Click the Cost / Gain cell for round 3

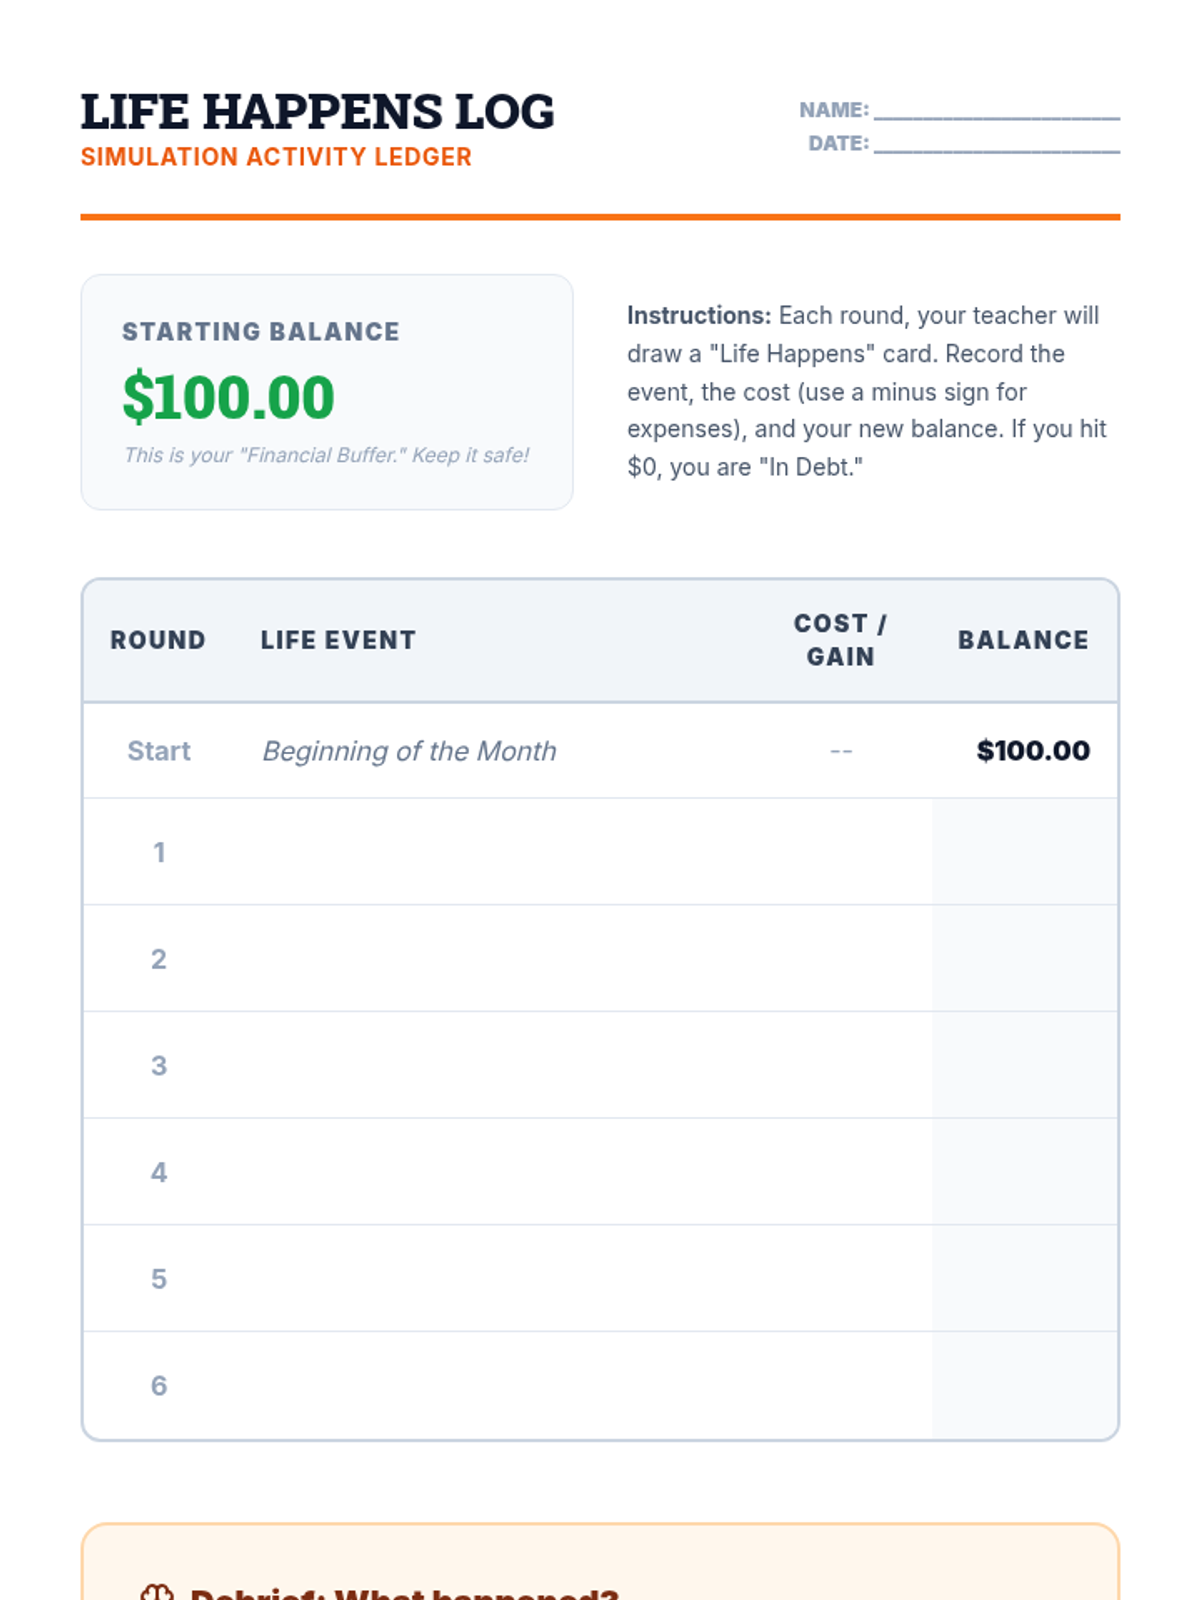[840, 1066]
